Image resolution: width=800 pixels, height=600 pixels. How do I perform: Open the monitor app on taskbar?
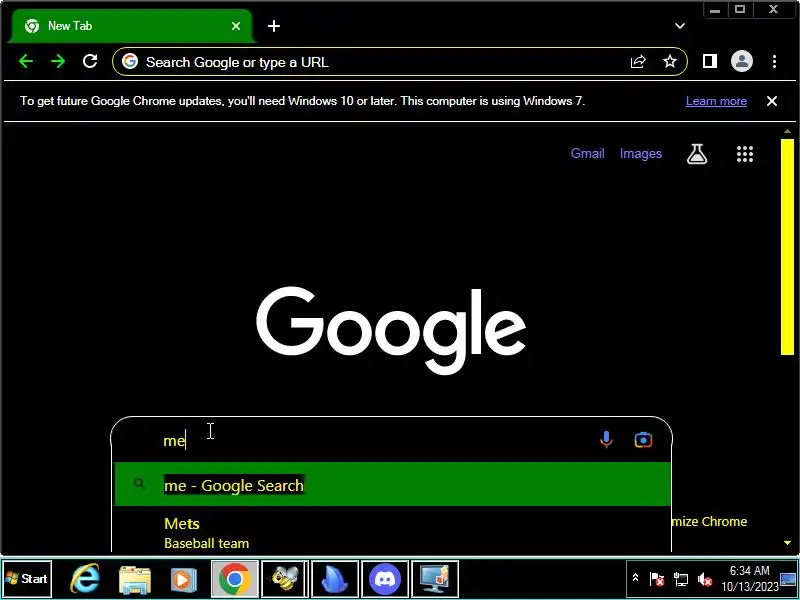(x=434, y=579)
